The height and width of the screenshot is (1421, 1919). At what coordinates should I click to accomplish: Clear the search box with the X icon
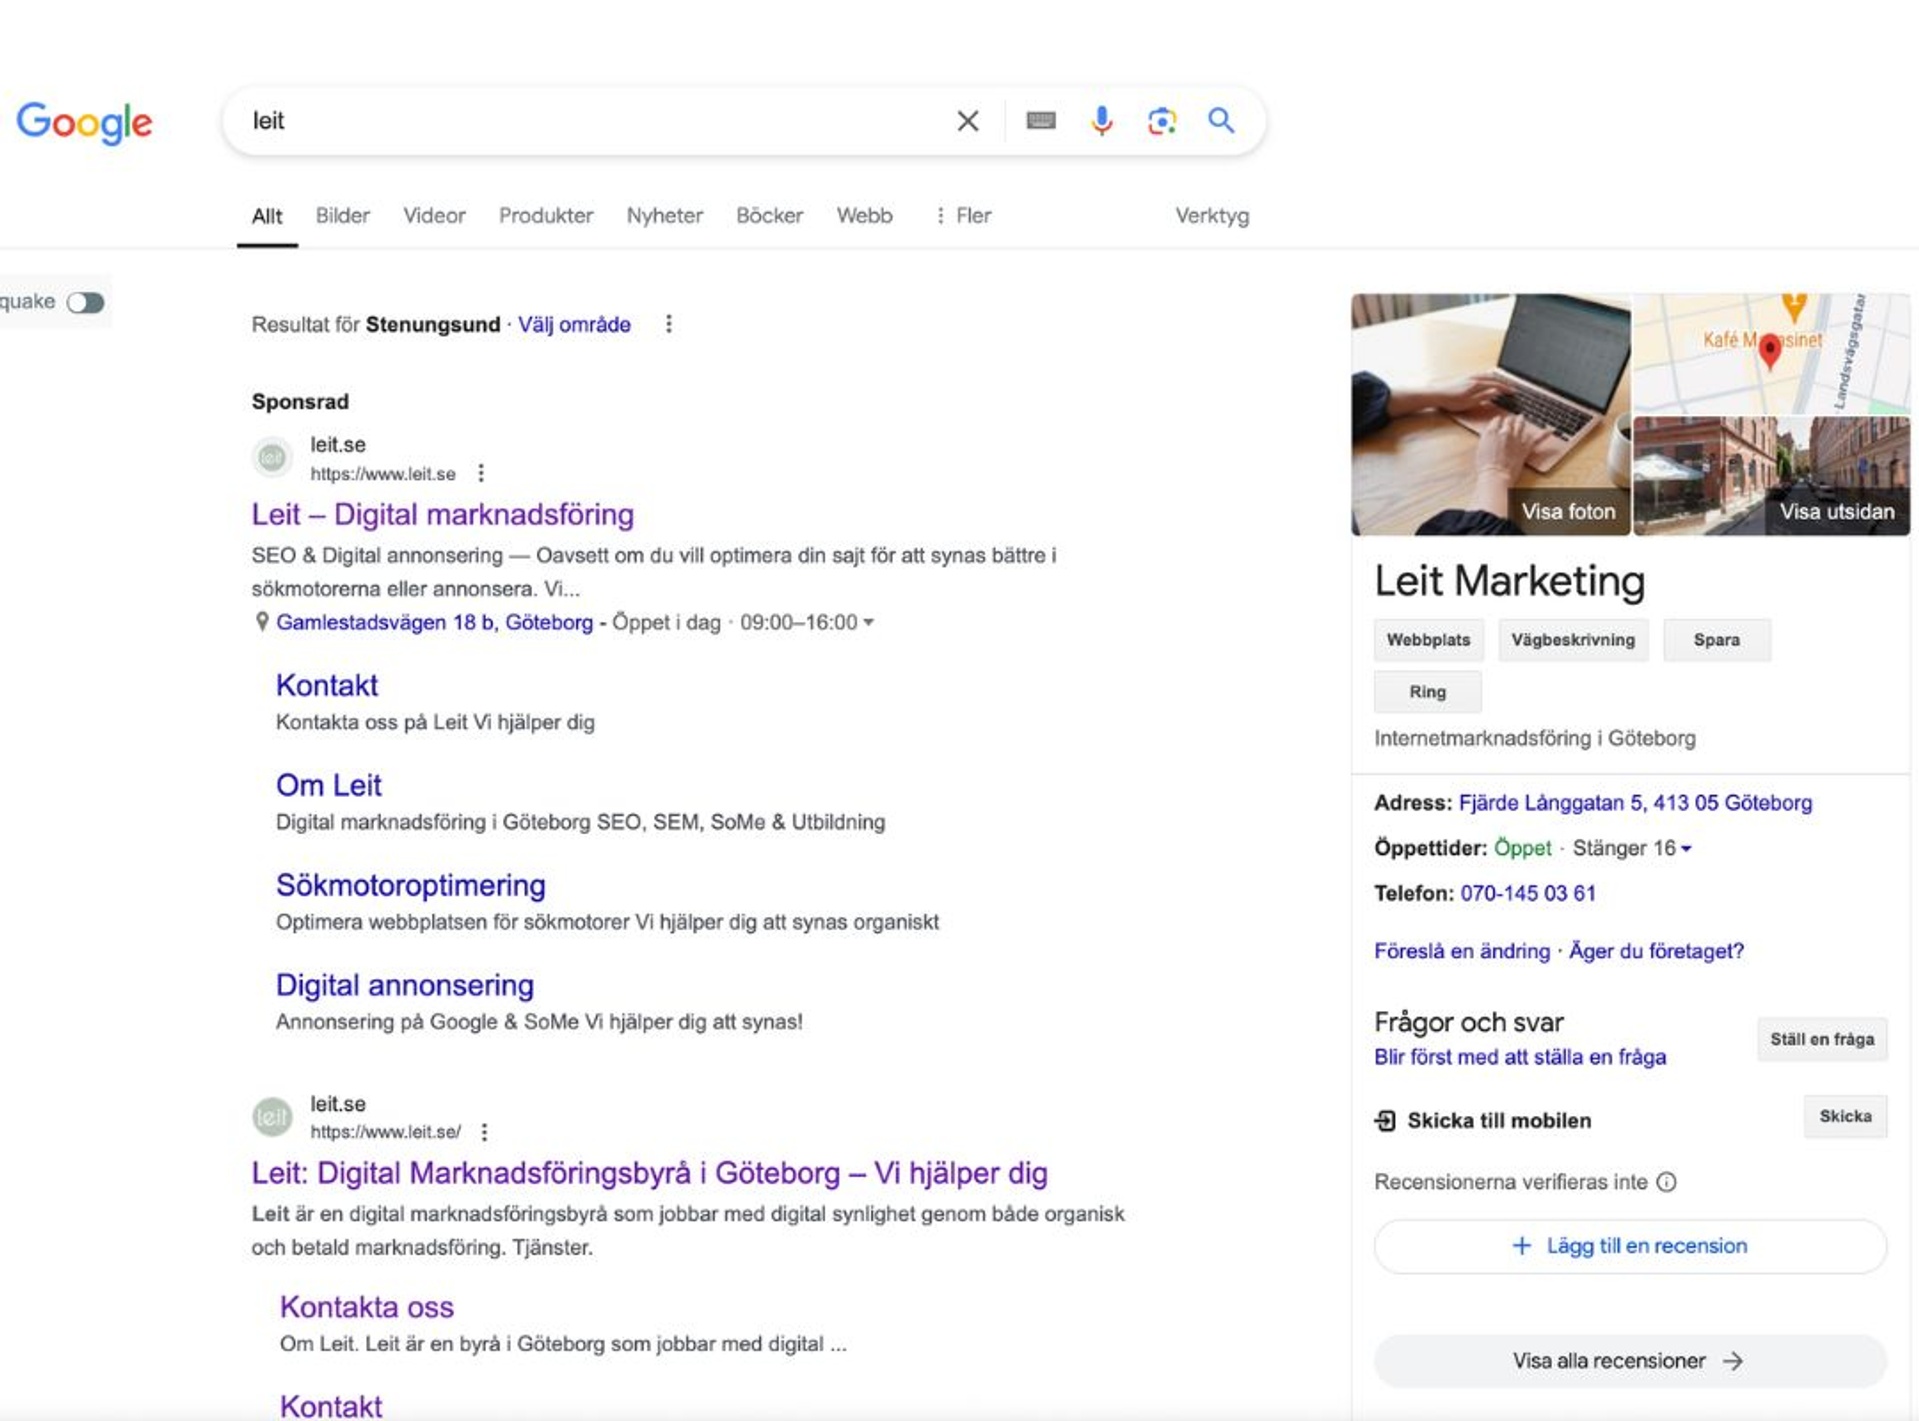click(x=967, y=121)
